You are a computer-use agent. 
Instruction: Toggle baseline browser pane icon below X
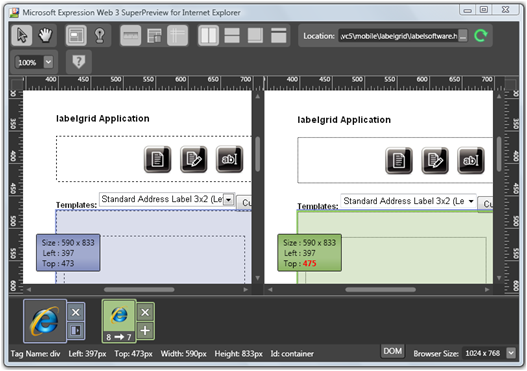pyautogui.click(x=76, y=331)
